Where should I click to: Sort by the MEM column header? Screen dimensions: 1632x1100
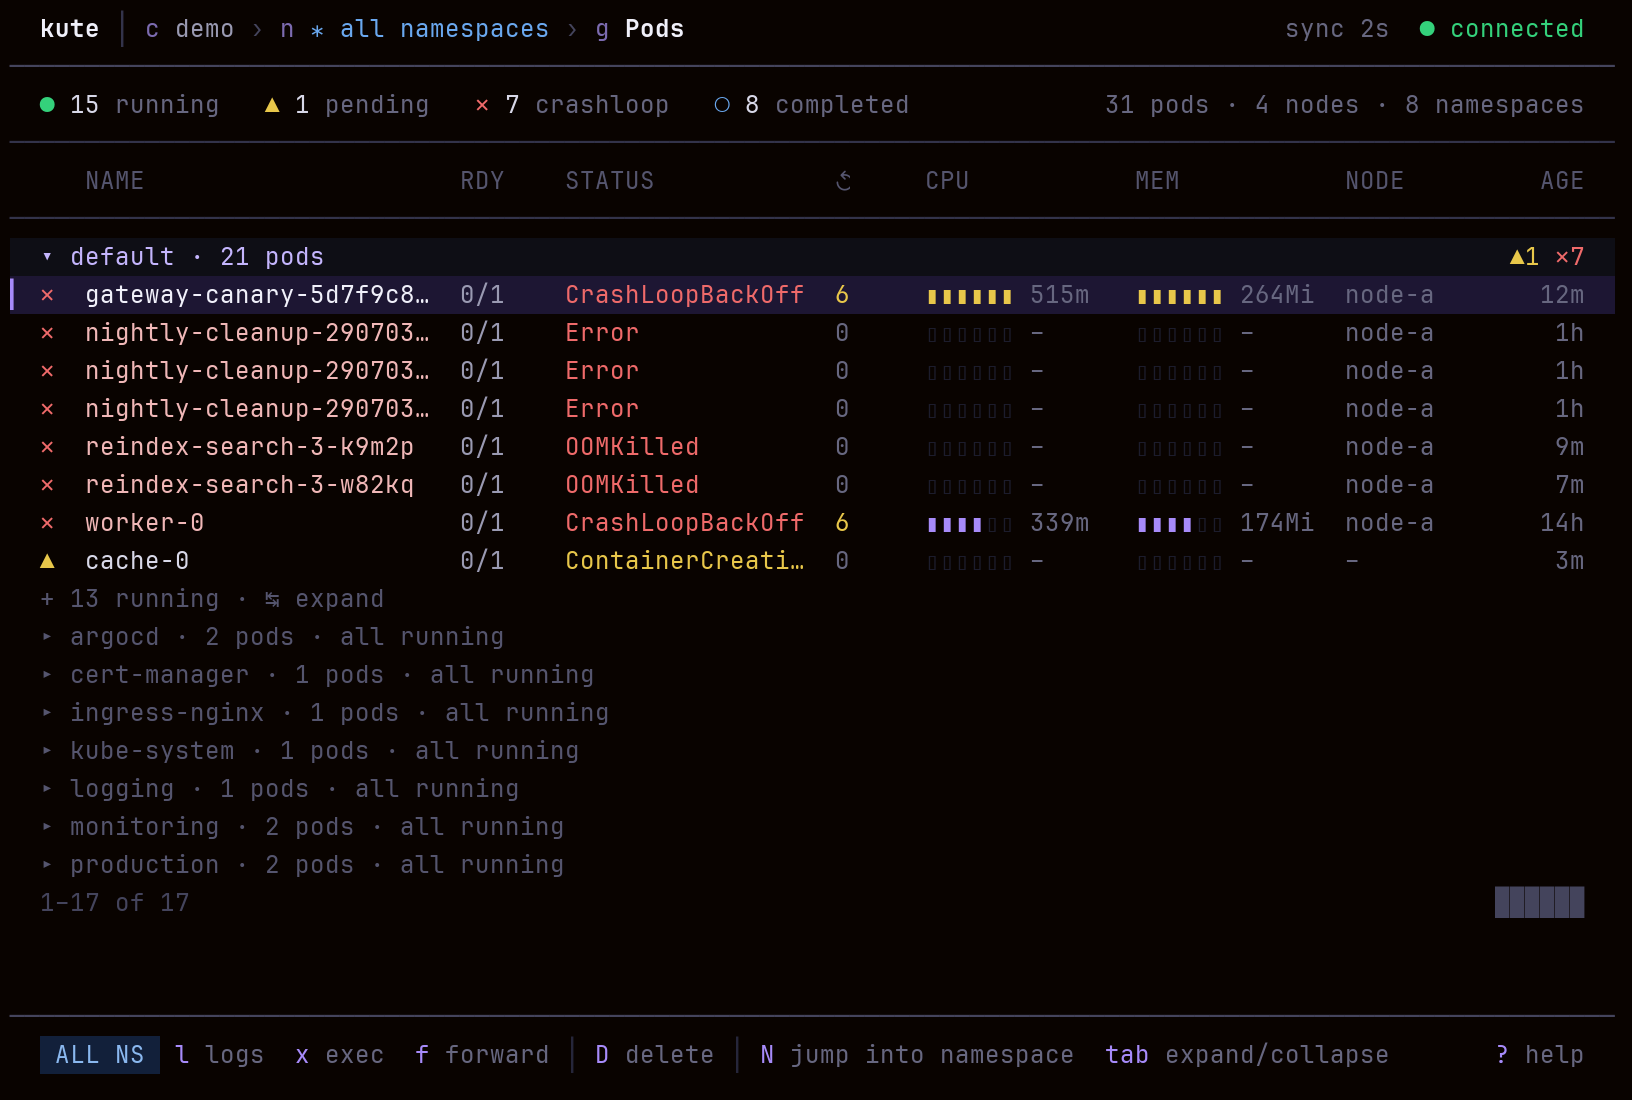[1157, 181]
